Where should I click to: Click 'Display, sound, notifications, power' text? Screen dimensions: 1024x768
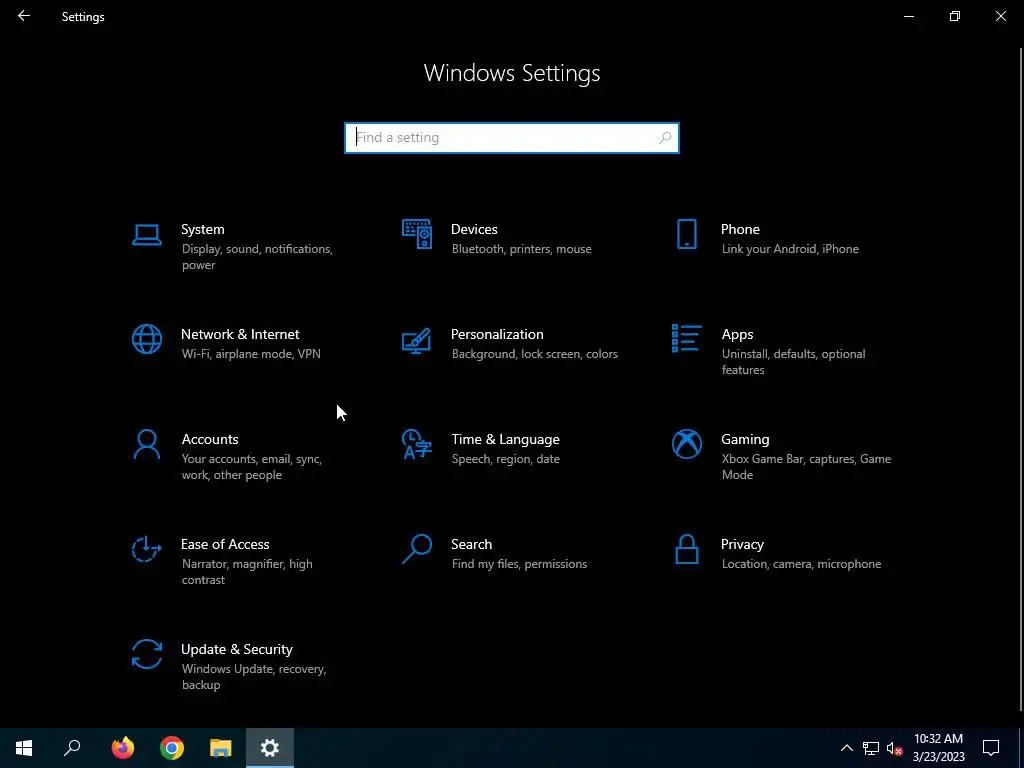pyautogui.click(x=257, y=257)
